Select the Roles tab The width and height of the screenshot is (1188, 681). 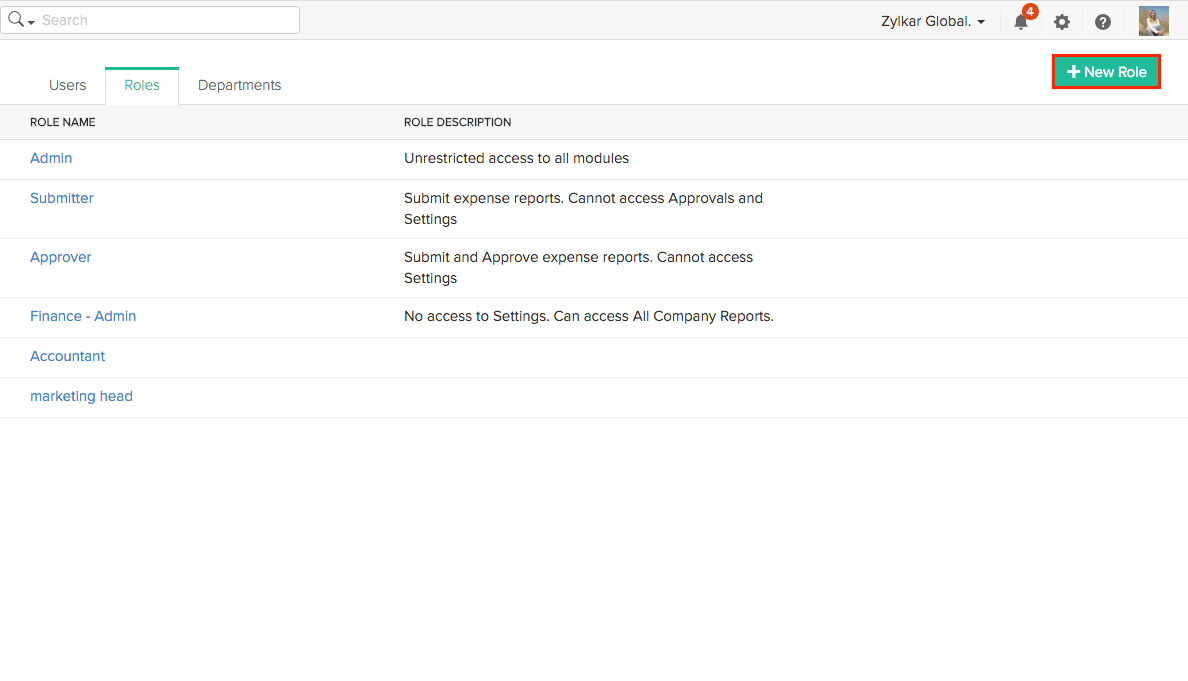pyautogui.click(x=142, y=85)
